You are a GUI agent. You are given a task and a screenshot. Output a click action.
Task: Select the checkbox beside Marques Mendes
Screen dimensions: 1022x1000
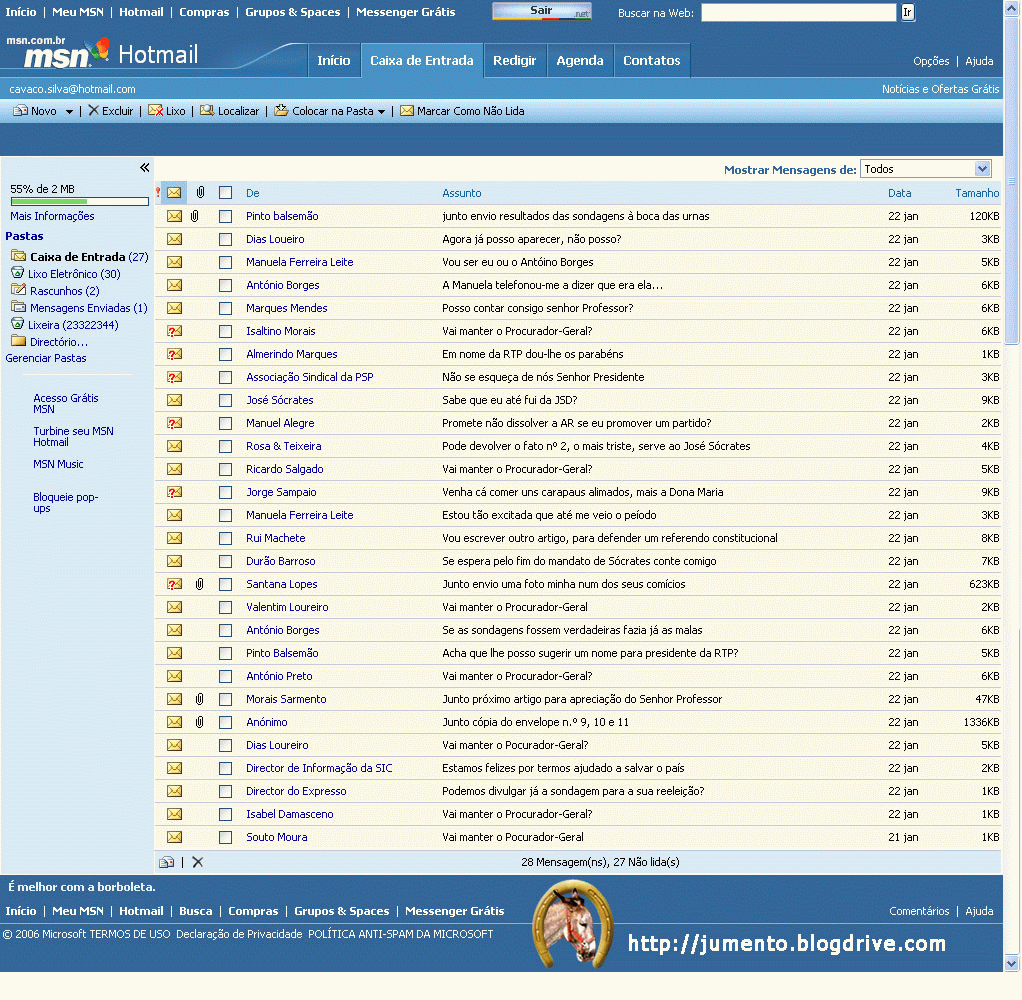click(x=226, y=308)
